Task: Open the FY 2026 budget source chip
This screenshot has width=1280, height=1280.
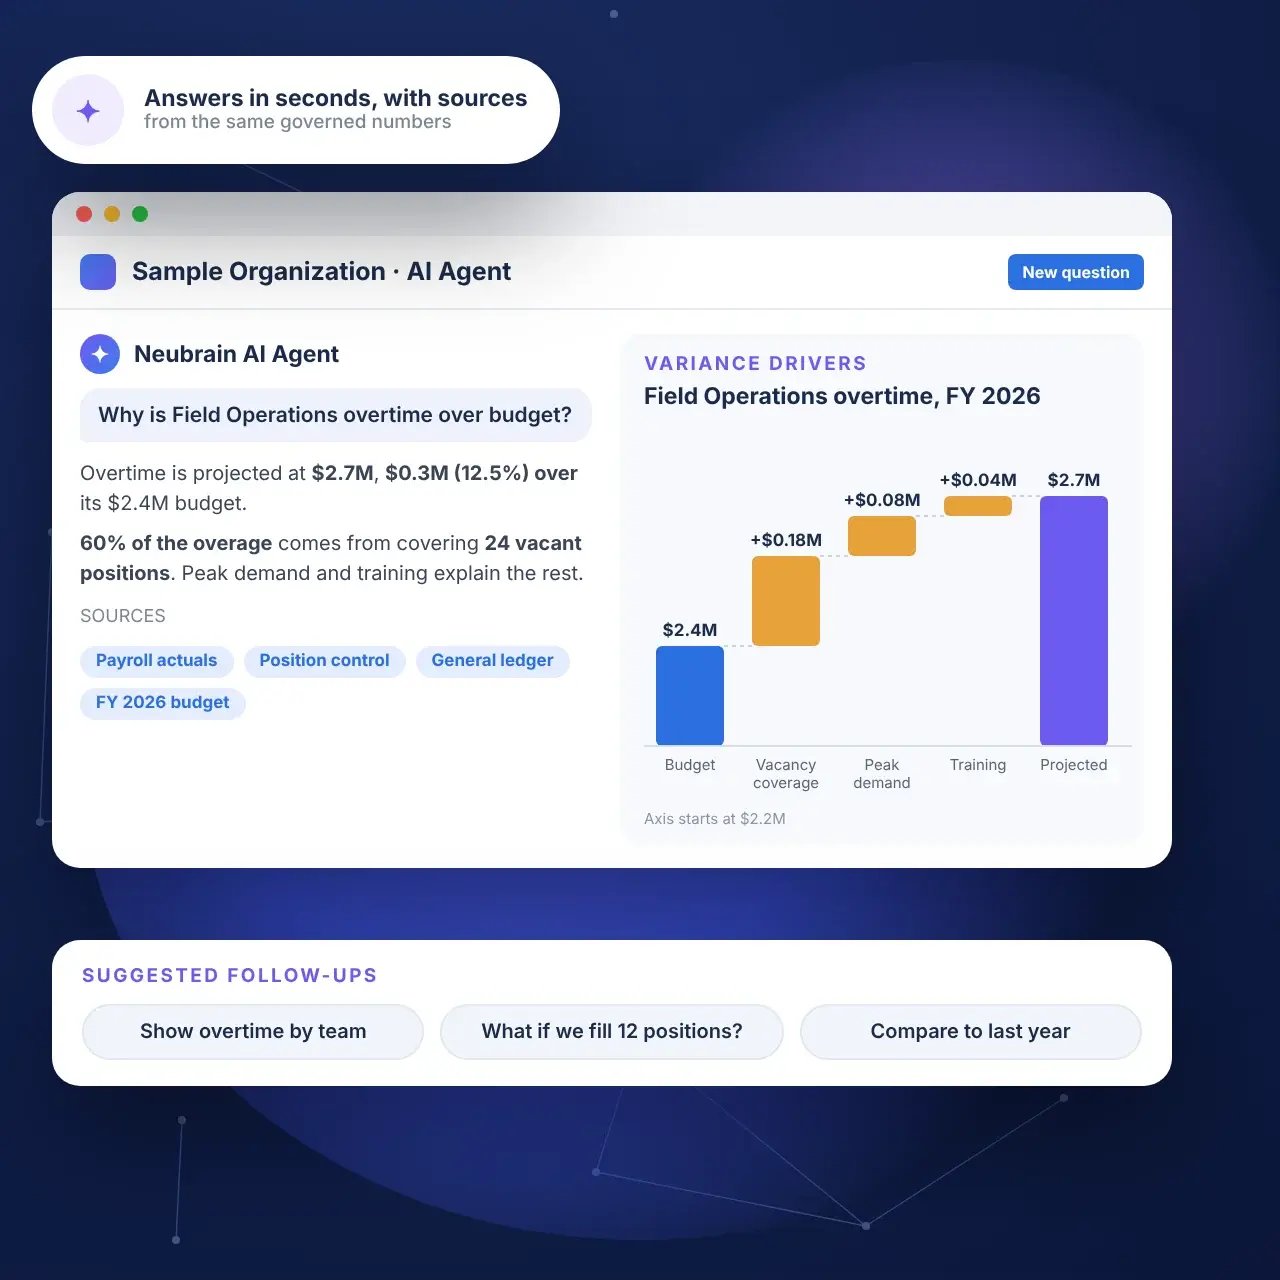Action: coord(162,703)
